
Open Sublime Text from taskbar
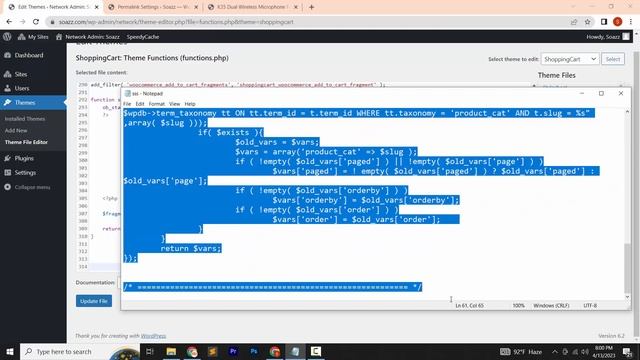tap(213, 351)
